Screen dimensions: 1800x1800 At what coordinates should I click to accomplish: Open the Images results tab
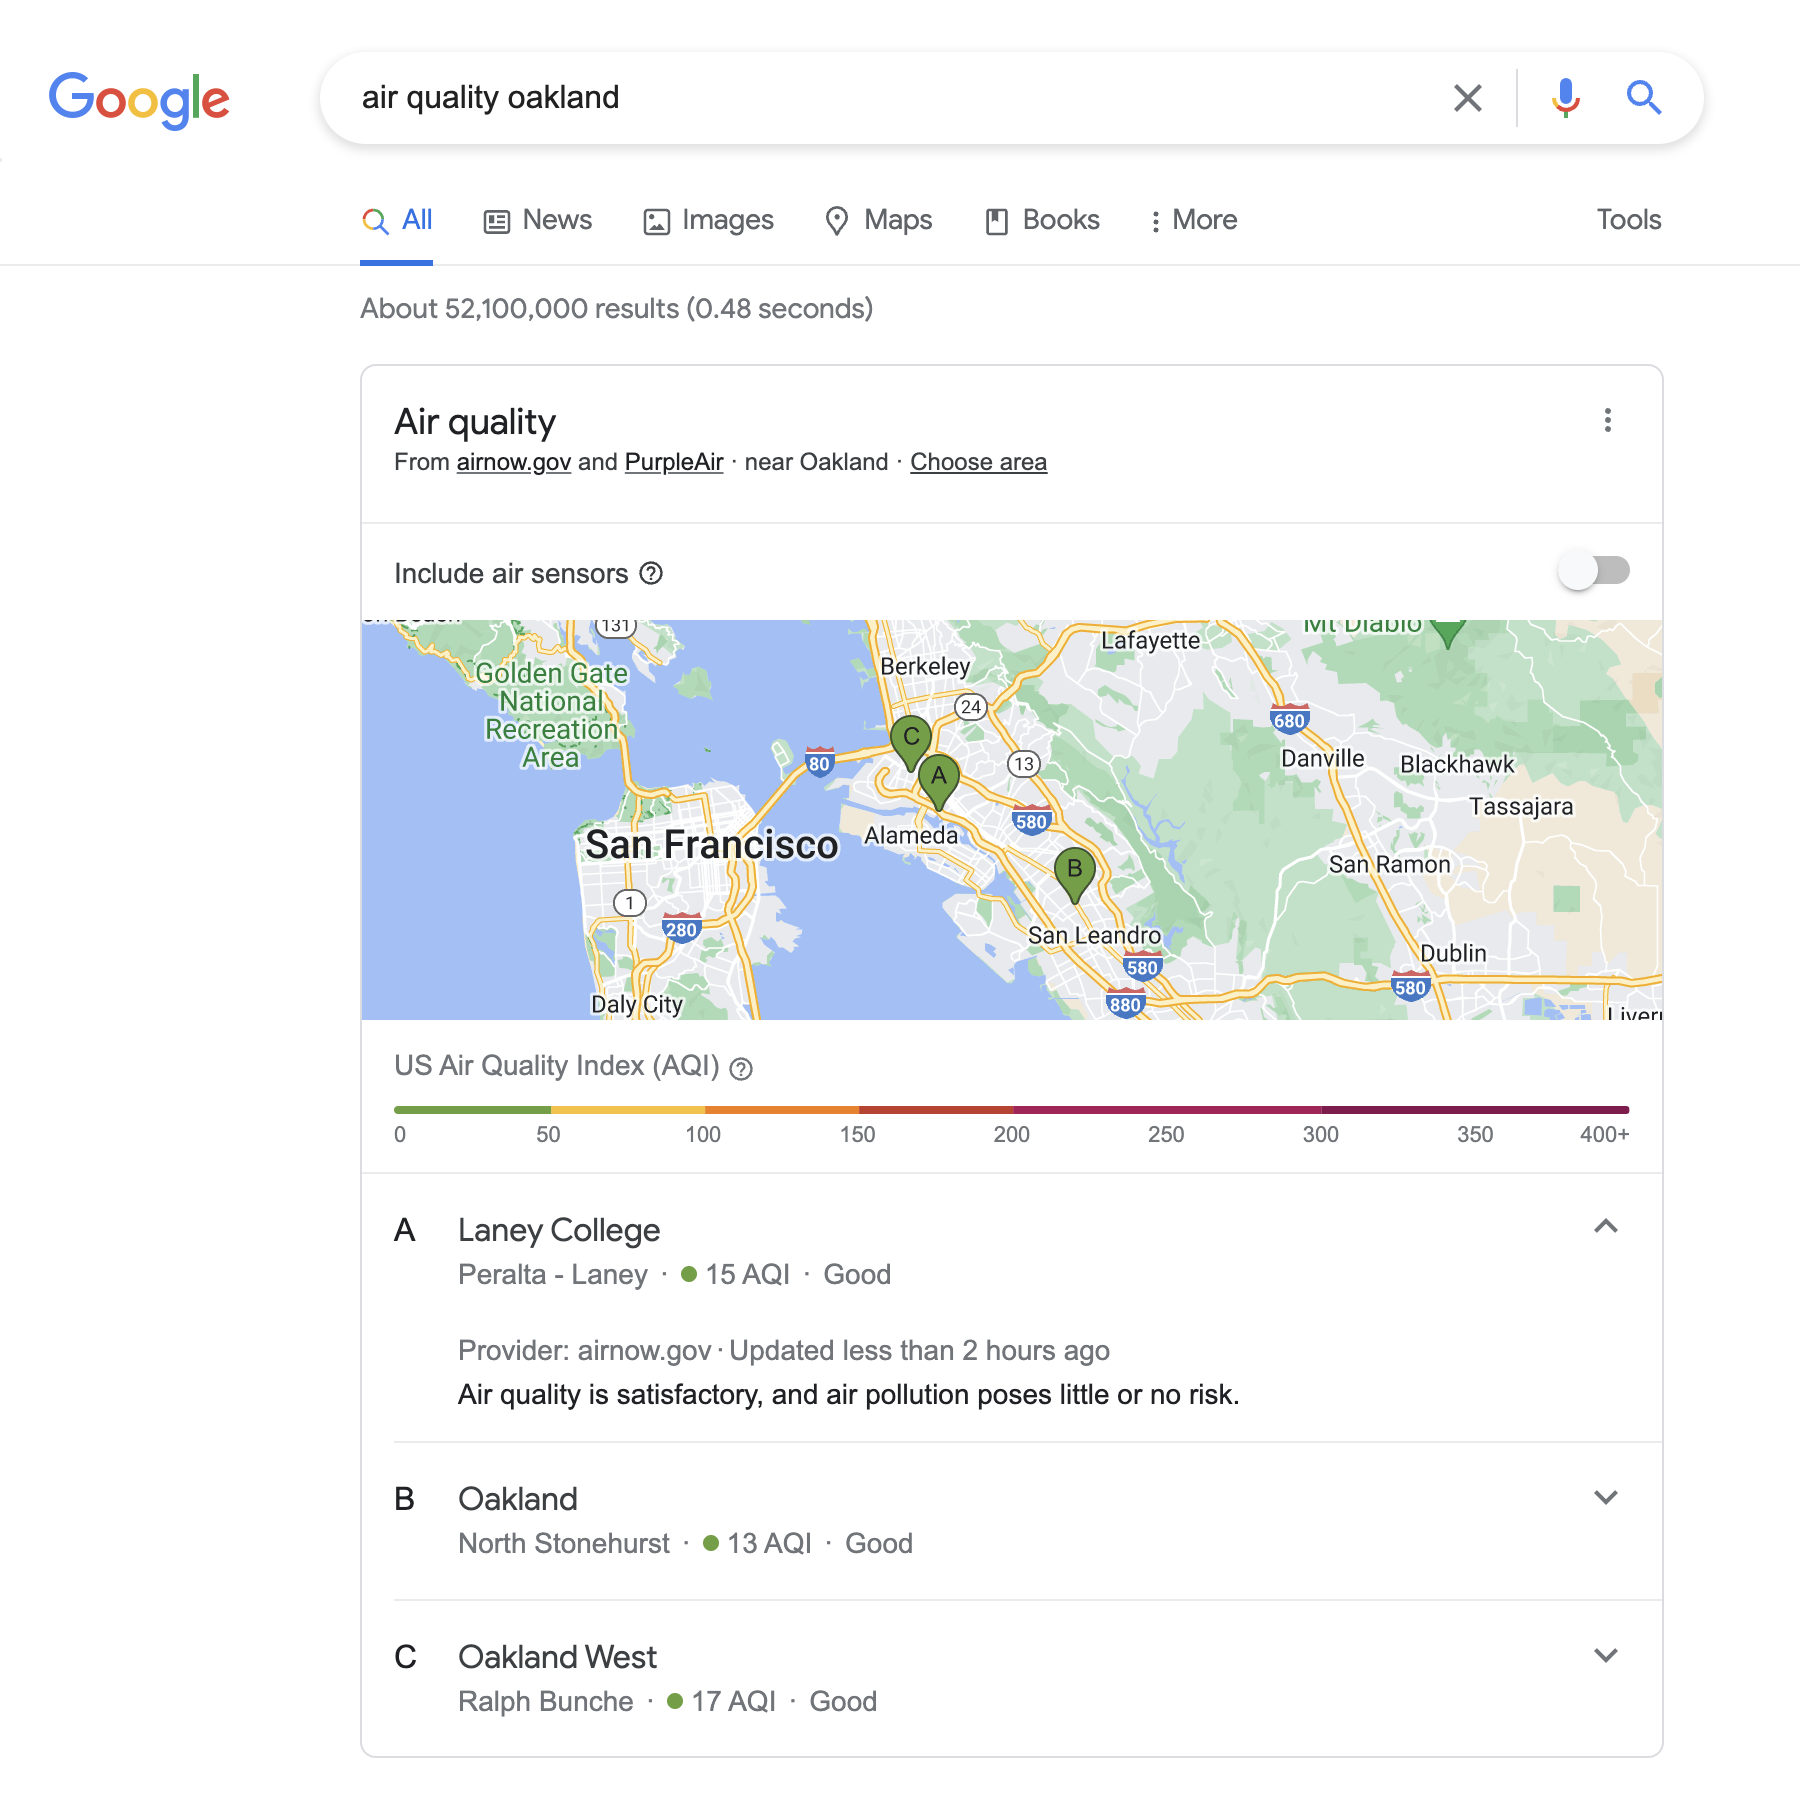click(x=708, y=220)
